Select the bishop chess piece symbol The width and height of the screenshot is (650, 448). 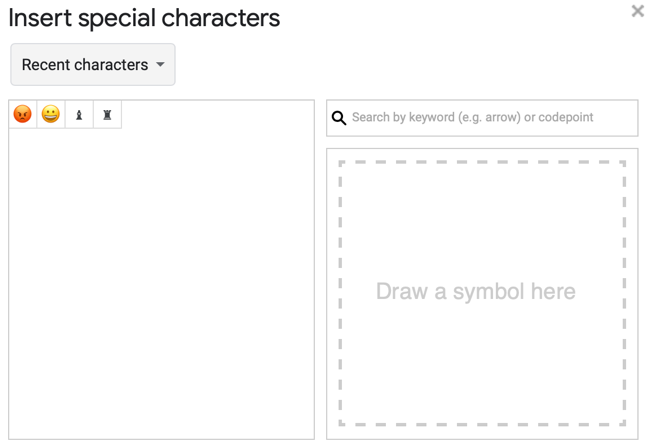79,115
